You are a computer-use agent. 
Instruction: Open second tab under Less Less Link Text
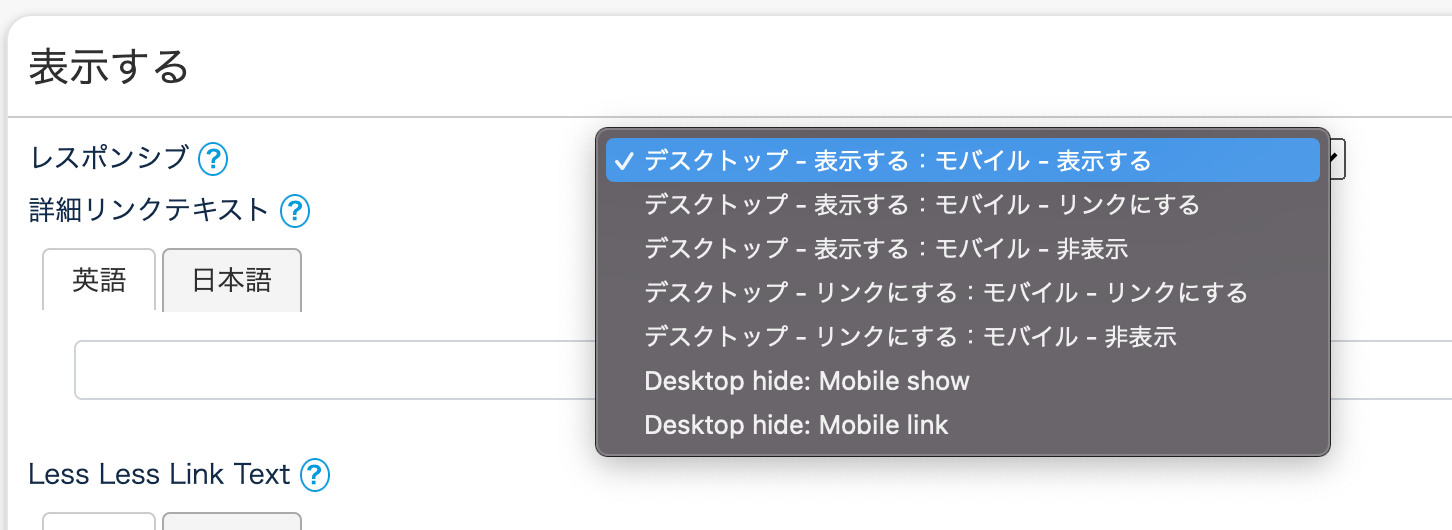click(x=232, y=521)
